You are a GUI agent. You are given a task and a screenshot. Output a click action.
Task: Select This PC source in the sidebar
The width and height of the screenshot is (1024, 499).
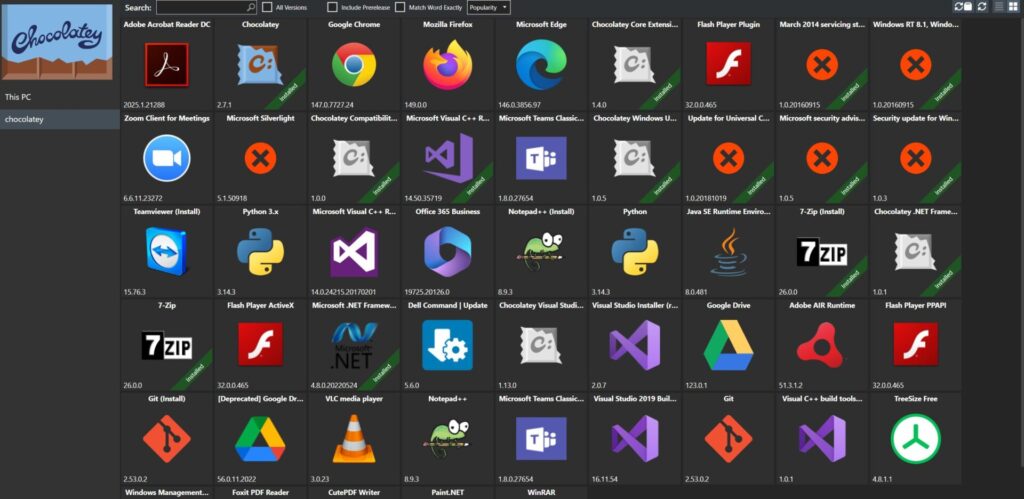60,97
